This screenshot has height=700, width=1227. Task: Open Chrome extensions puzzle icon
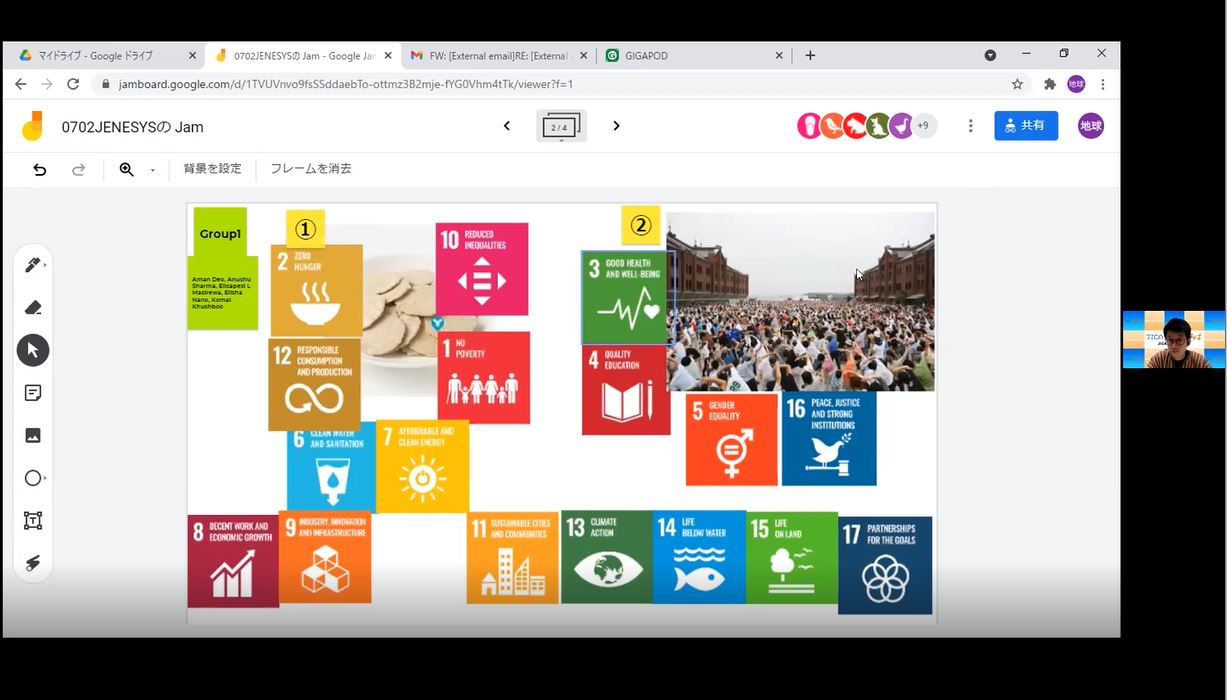click(x=1049, y=84)
